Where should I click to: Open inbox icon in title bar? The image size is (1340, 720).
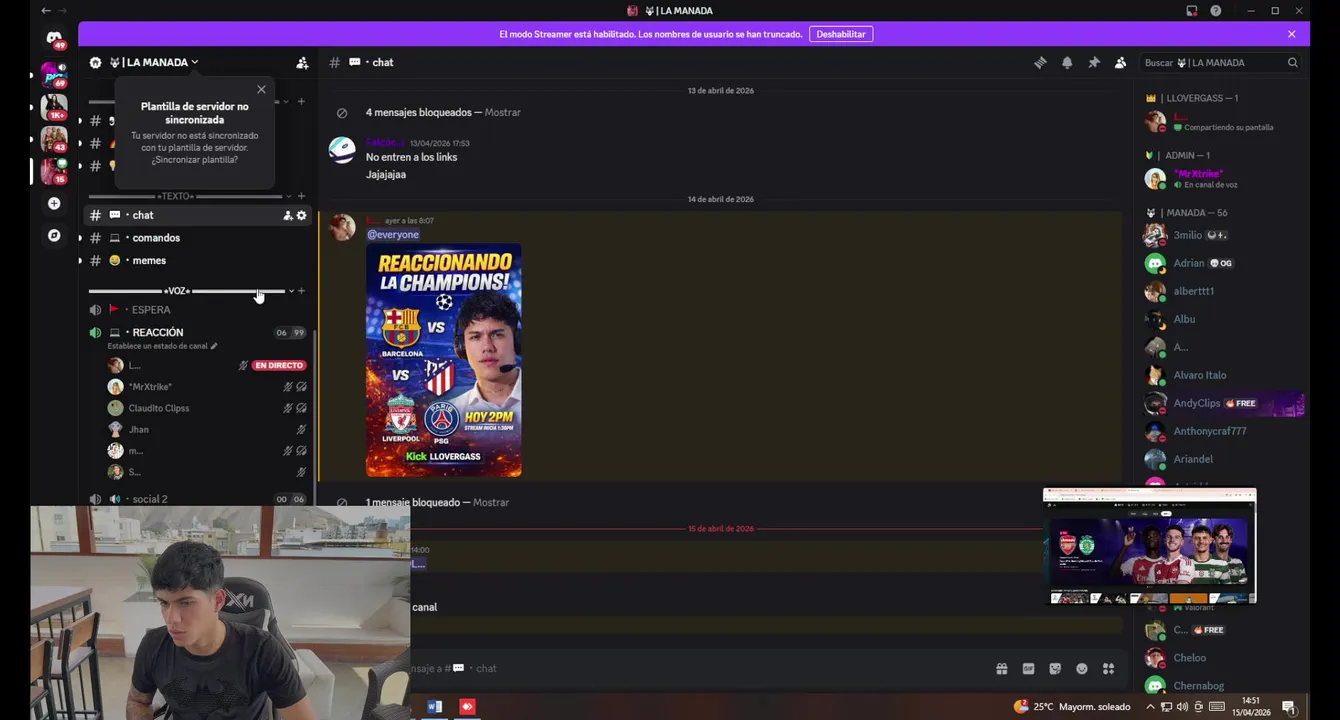click(1191, 11)
